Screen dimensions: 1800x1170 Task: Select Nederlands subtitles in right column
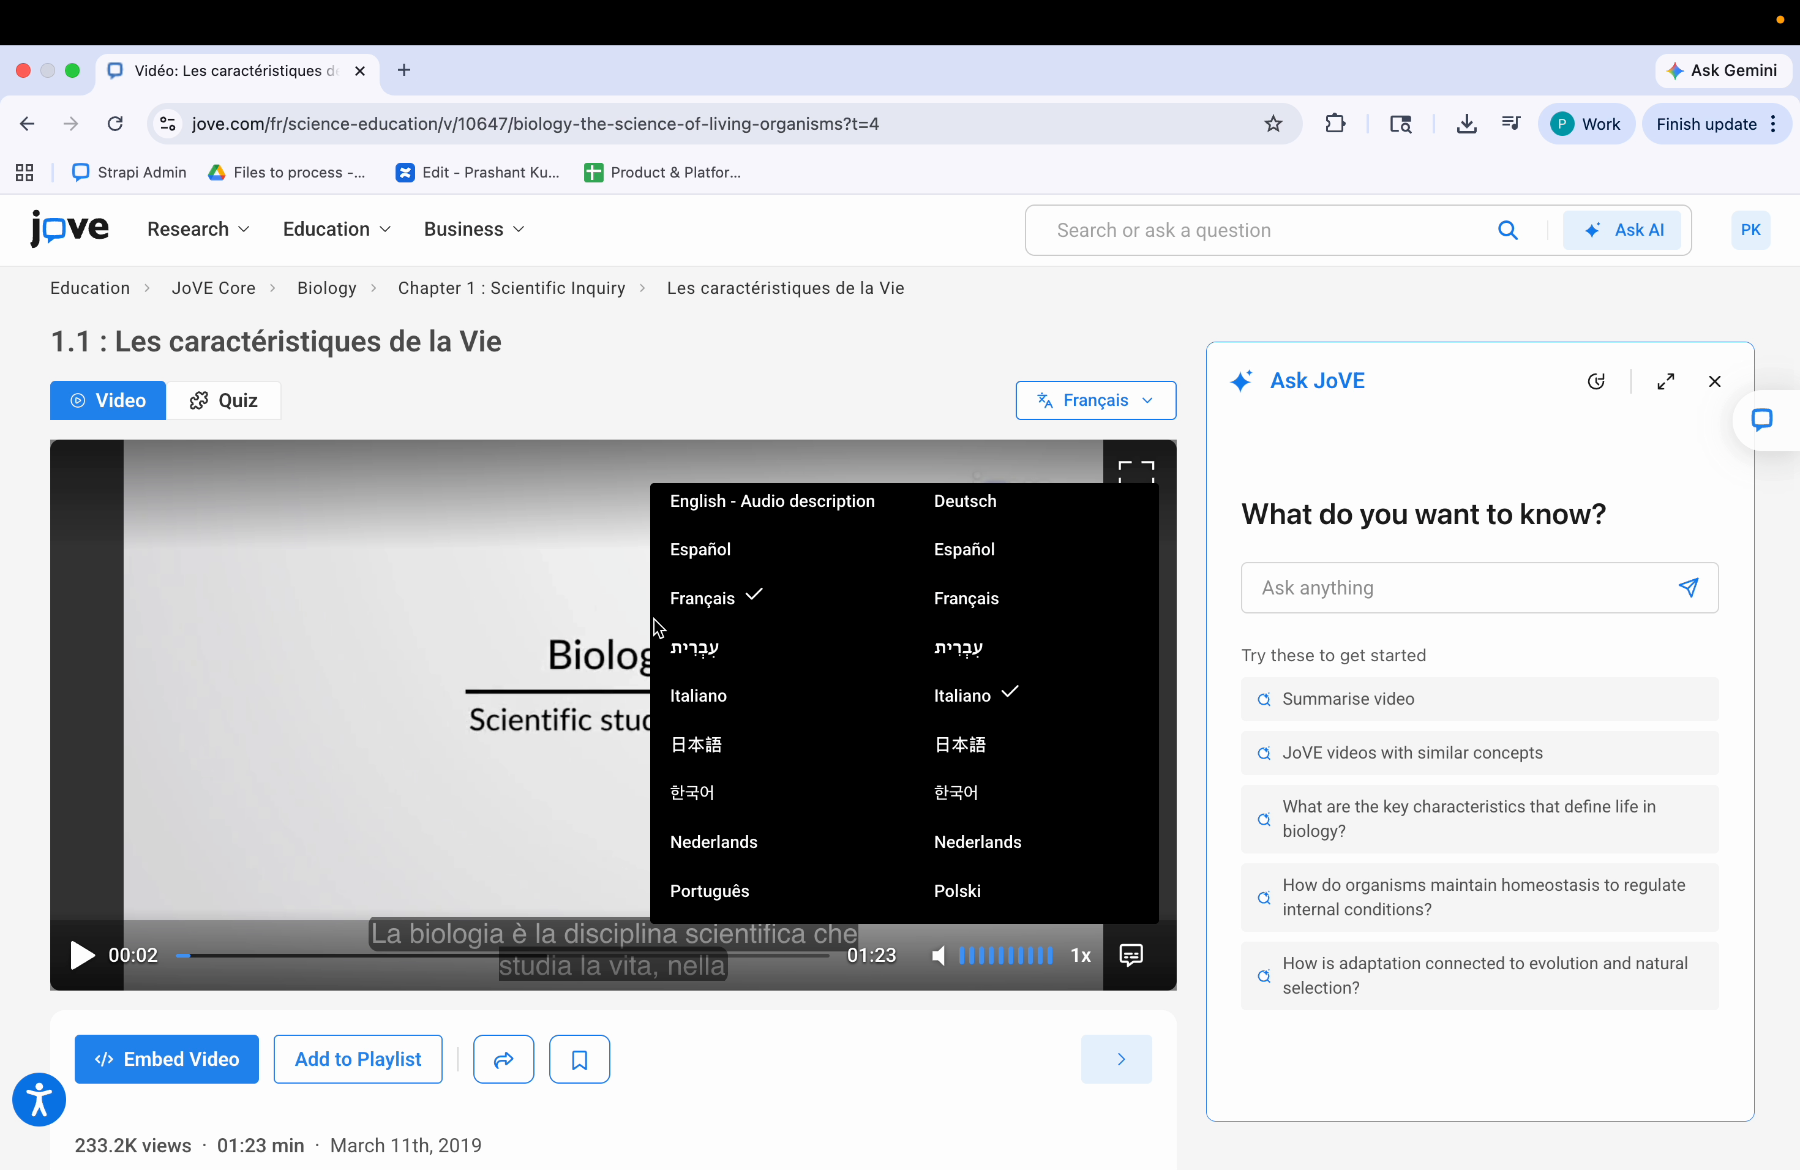pyautogui.click(x=977, y=842)
